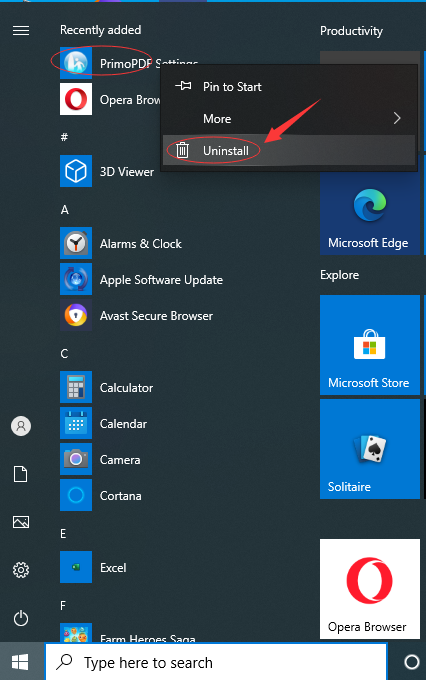Click the 'Excel' label text
The height and width of the screenshot is (680, 426).
[x=113, y=568]
